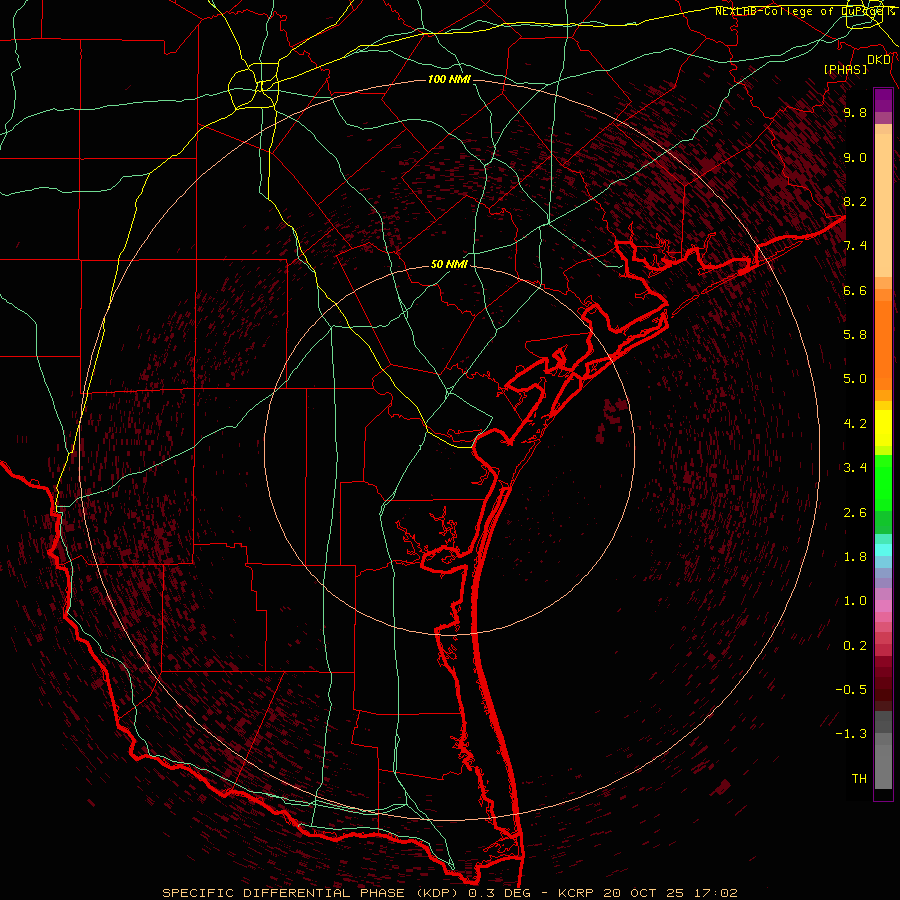Image resolution: width=900 pixels, height=900 pixels.
Task: Select the 1.8 scale value label
Action: pyautogui.click(x=855, y=557)
